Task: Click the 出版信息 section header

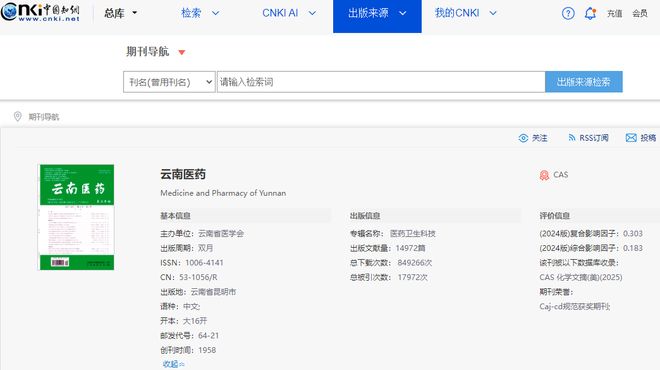Action: pos(365,216)
